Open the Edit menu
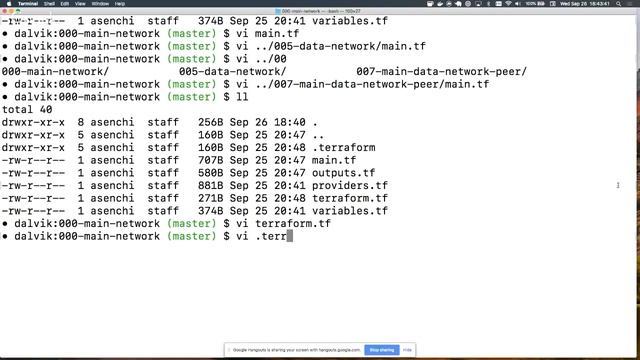This screenshot has height=360, width=640. pyautogui.click(x=64, y=4)
